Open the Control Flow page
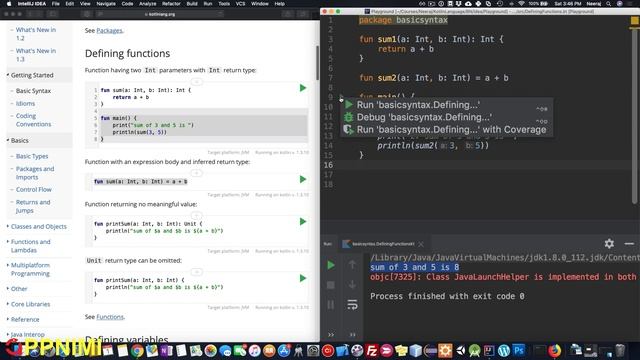 pyautogui.click(x=33, y=190)
